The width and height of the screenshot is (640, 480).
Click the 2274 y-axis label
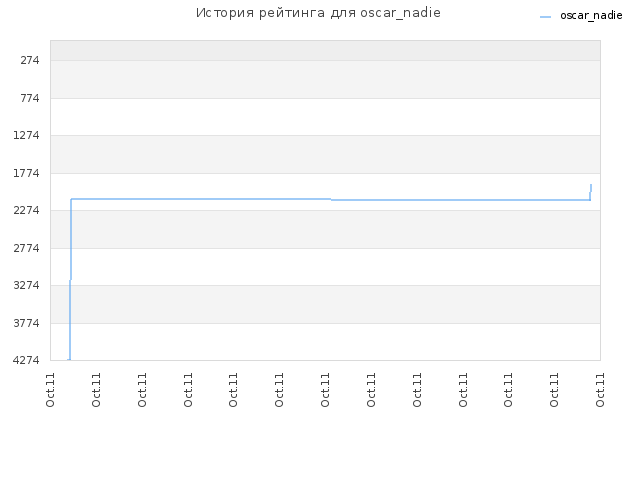[x=26, y=210]
